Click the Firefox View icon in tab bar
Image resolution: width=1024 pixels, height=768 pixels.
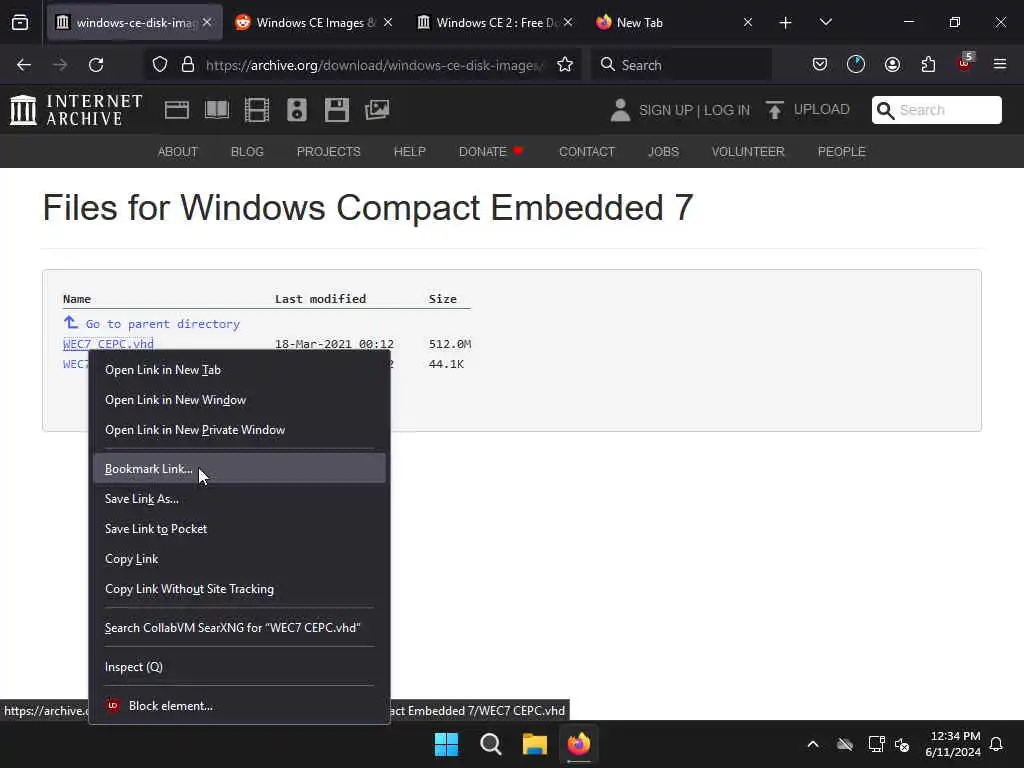(x=20, y=23)
